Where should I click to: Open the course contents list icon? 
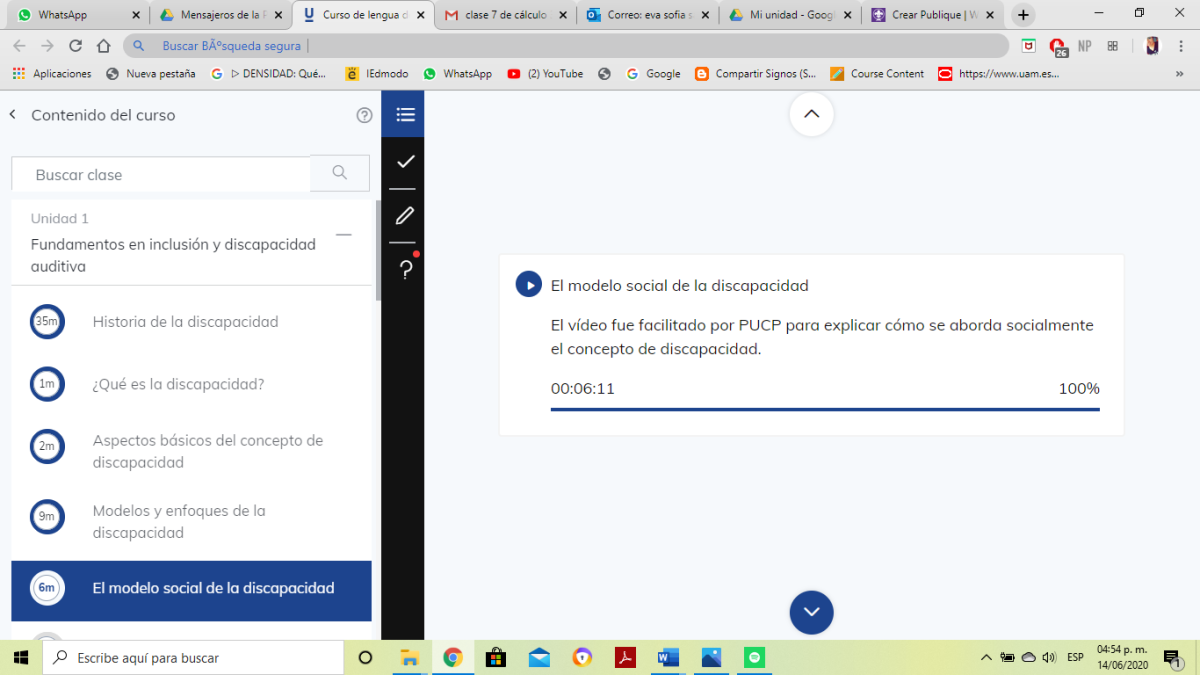click(405, 114)
